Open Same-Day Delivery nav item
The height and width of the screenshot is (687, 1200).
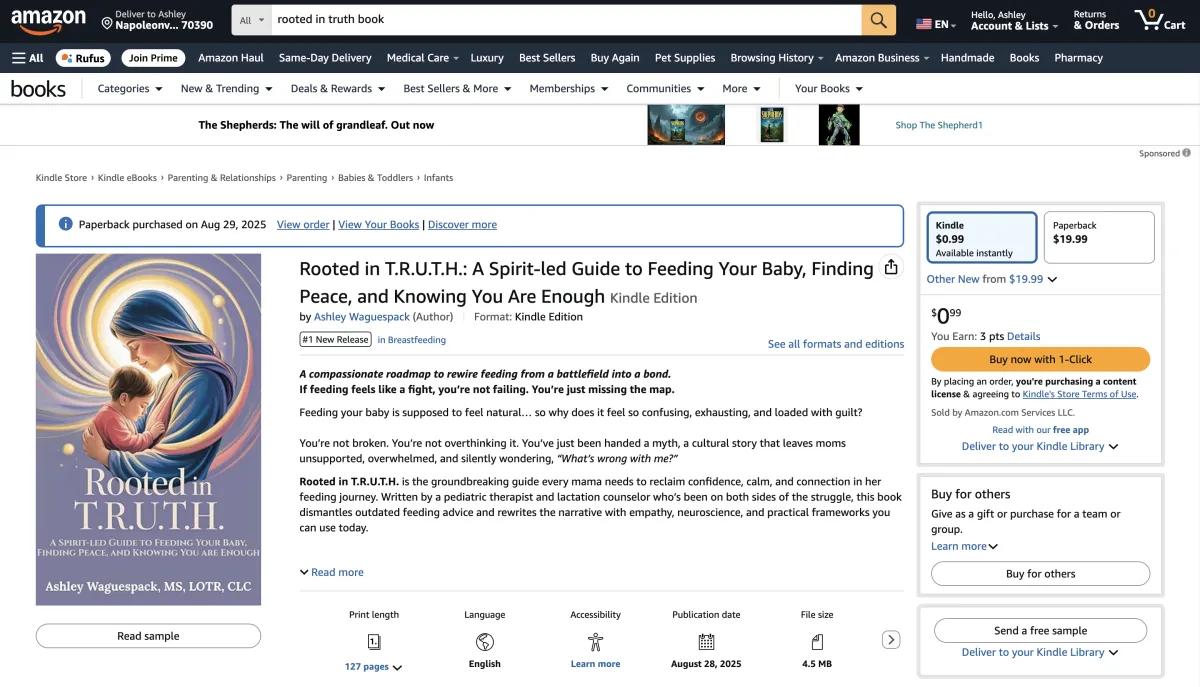pyautogui.click(x=325, y=58)
